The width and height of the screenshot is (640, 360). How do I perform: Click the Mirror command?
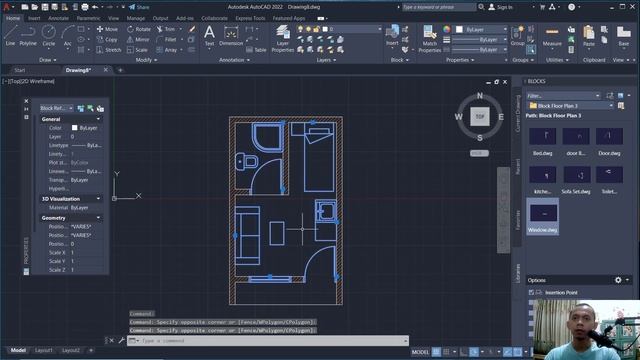point(138,40)
